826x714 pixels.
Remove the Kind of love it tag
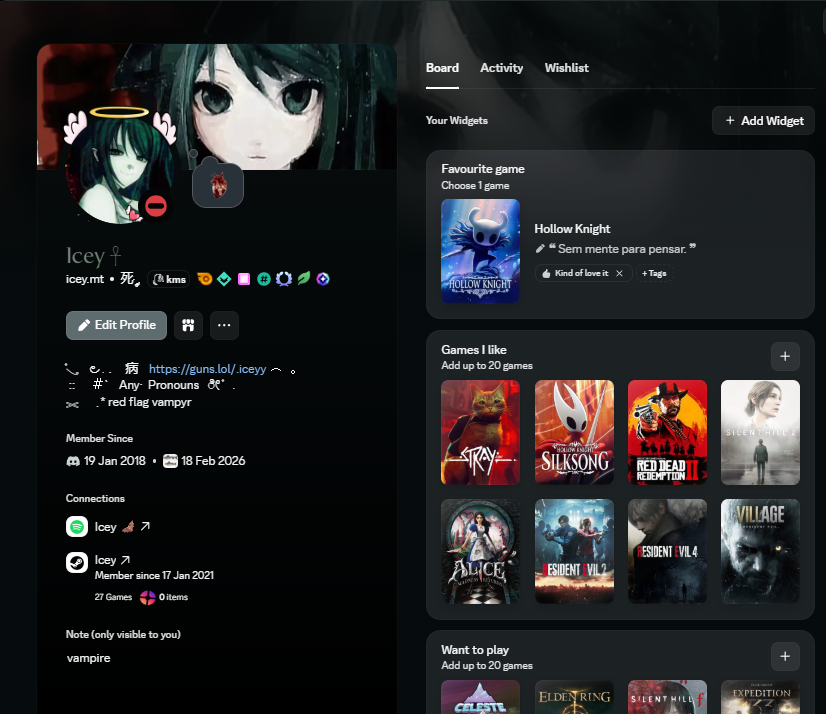coord(620,273)
